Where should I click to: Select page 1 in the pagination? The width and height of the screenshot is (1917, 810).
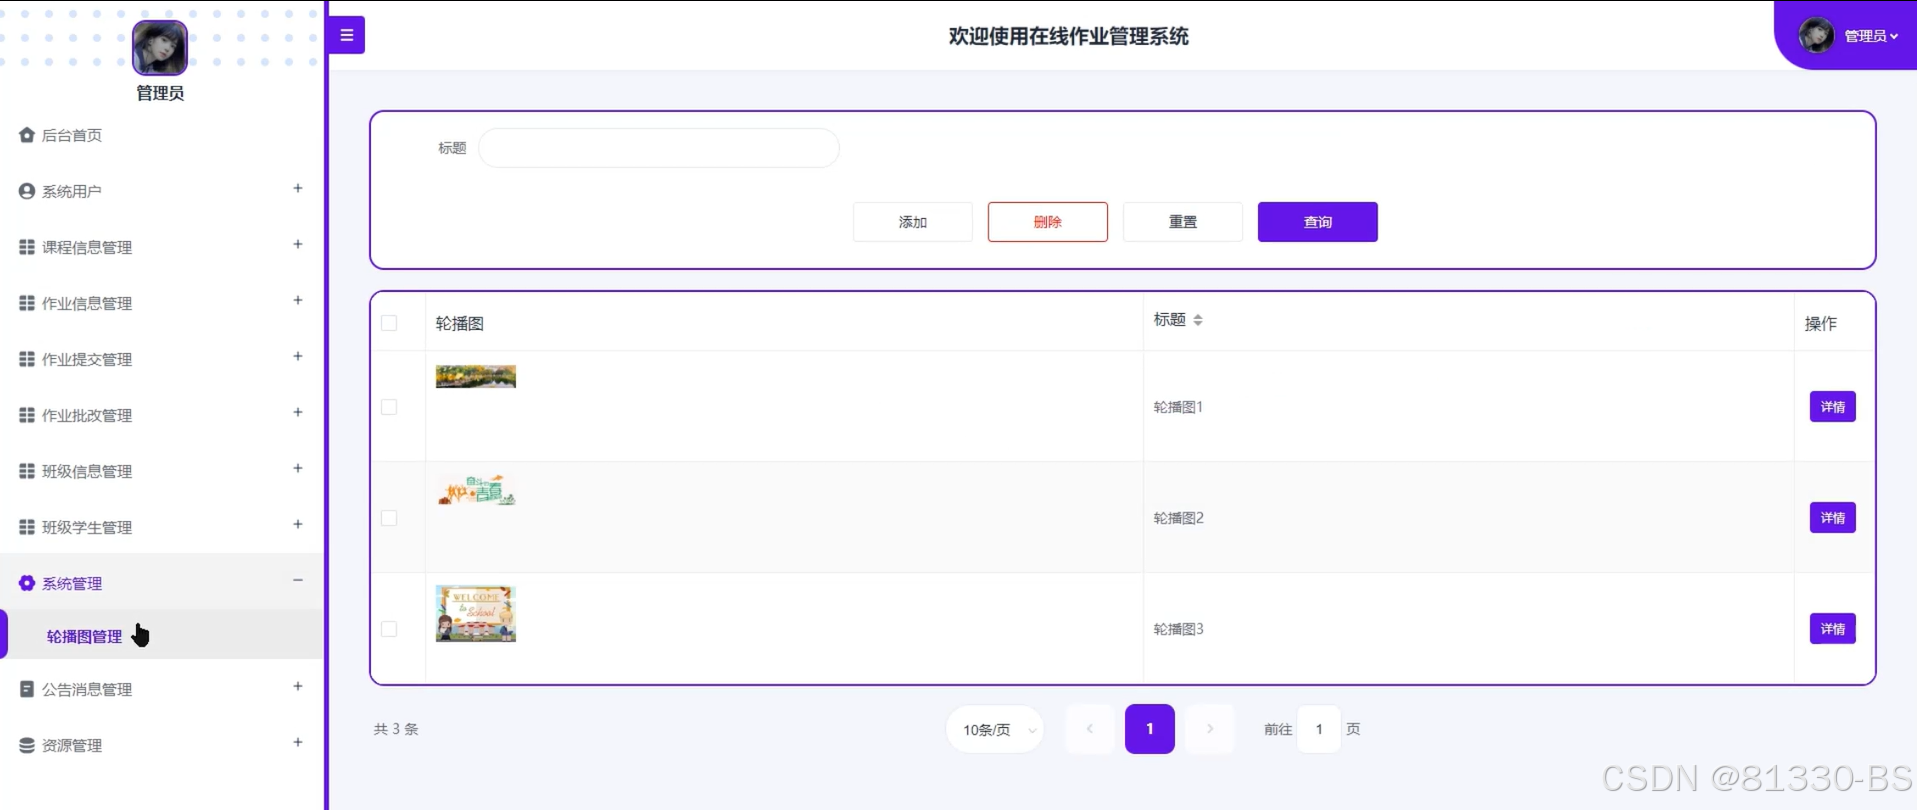pos(1150,729)
